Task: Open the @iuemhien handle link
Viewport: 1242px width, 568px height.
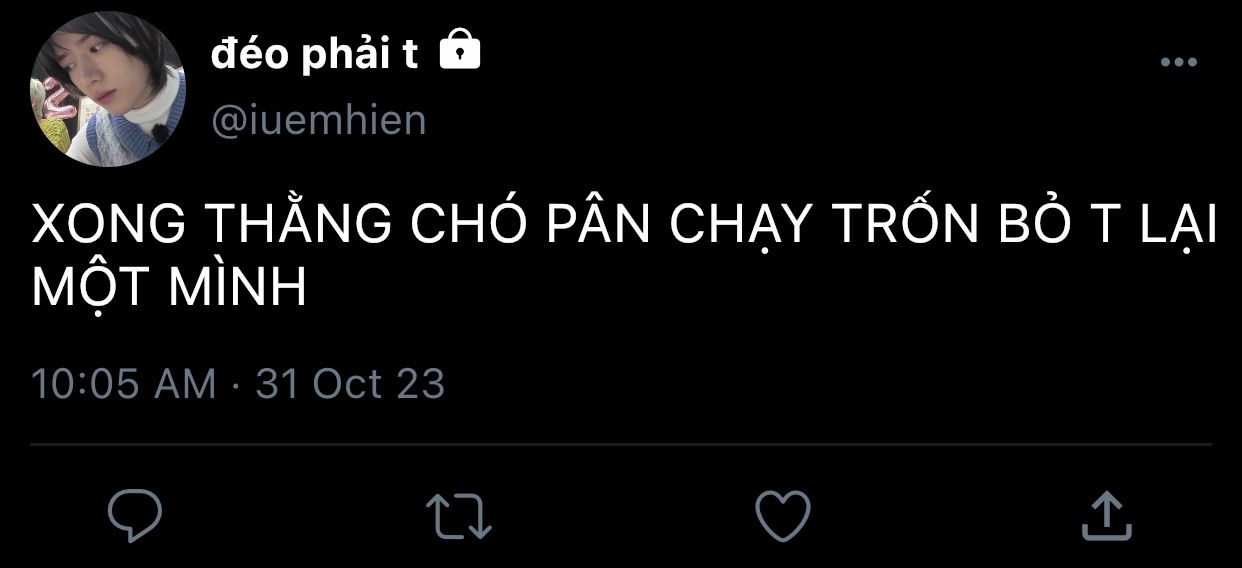Action: (318, 120)
